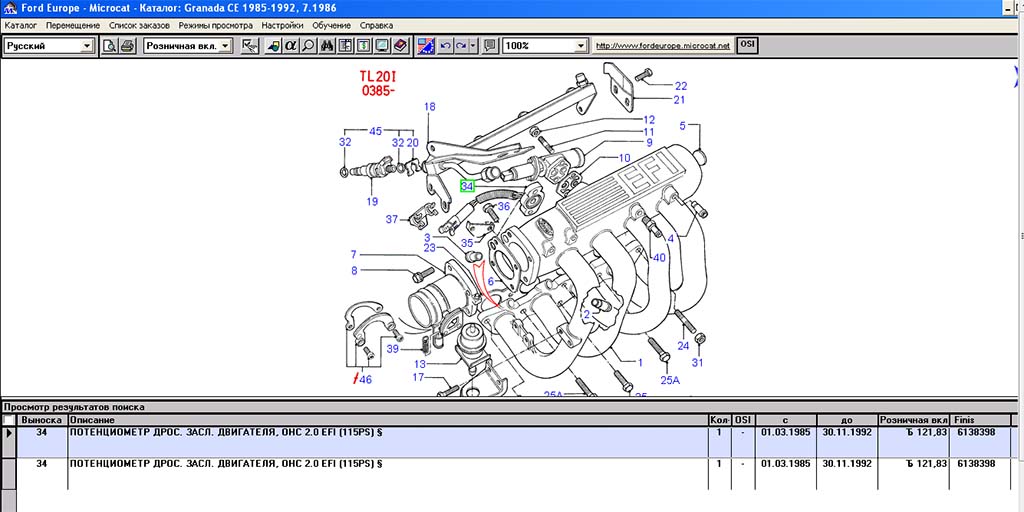Click the green arrows page icon in toolbar
The height and width of the screenshot is (512, 1024).
(364, 46)
